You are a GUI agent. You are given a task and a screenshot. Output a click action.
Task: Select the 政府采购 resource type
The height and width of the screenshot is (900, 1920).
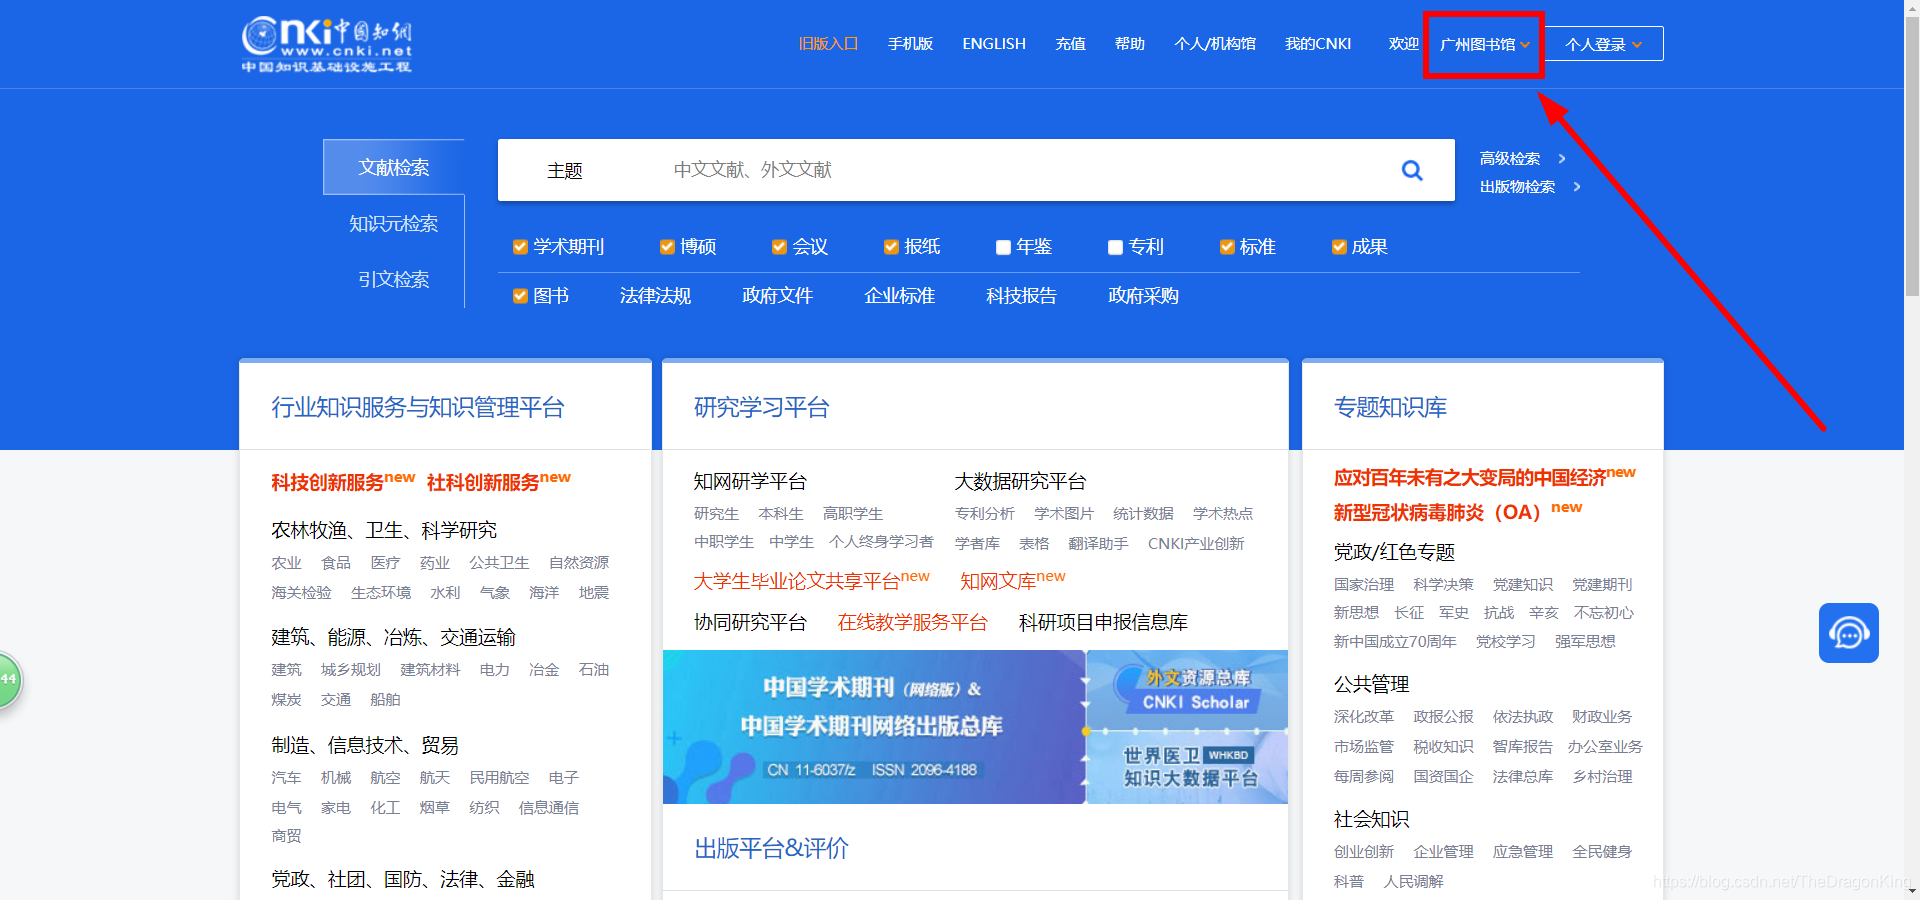click(1143, 296)
